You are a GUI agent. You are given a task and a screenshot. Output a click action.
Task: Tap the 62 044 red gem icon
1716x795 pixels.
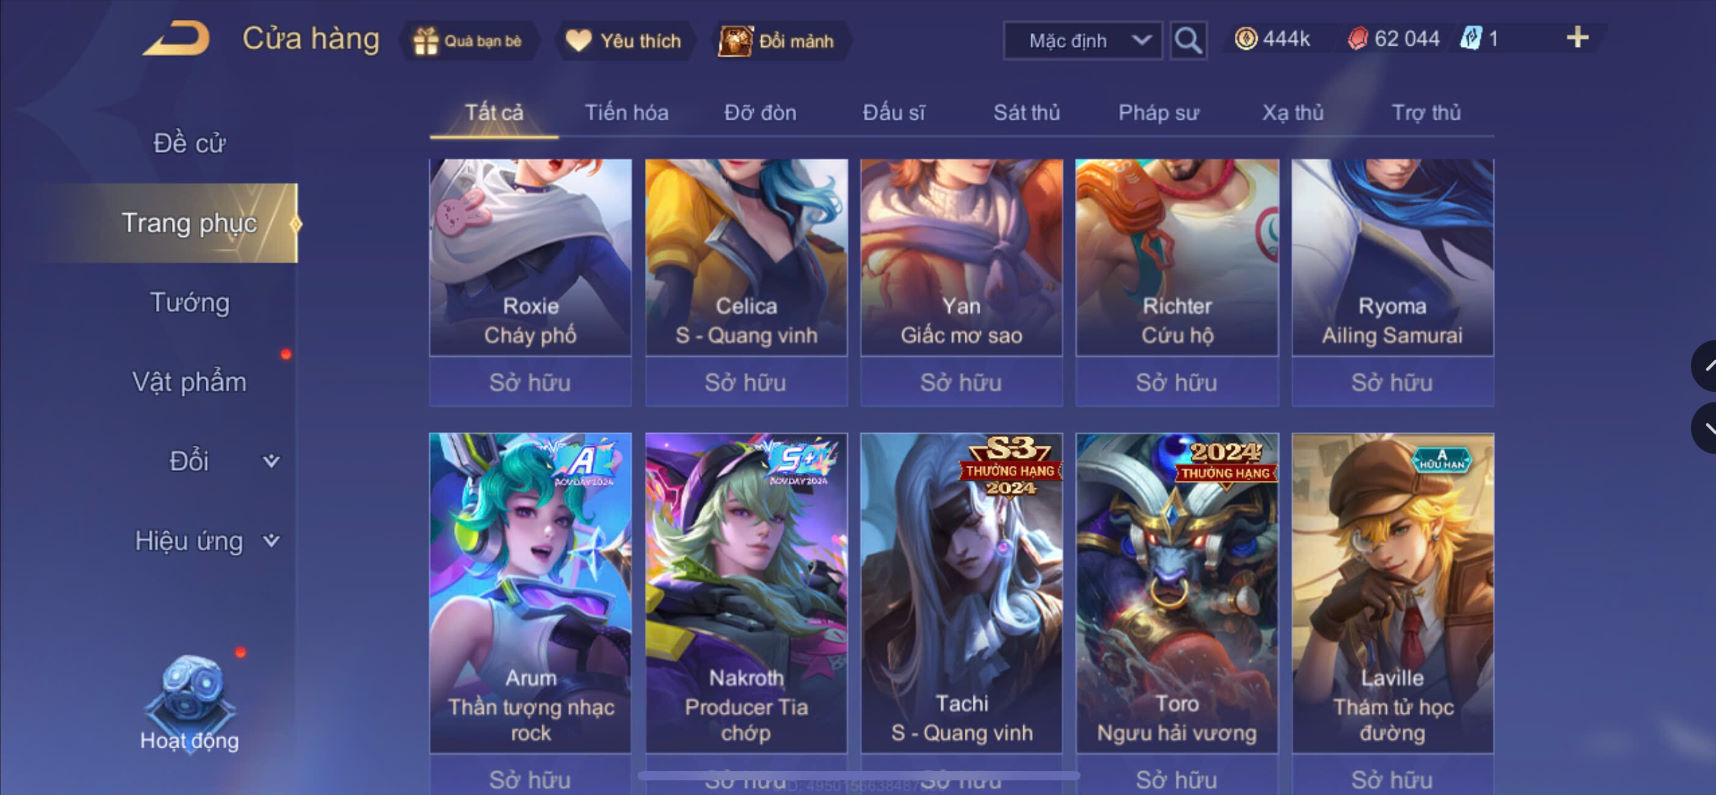pyautogui.click(x=1358, y=39)
